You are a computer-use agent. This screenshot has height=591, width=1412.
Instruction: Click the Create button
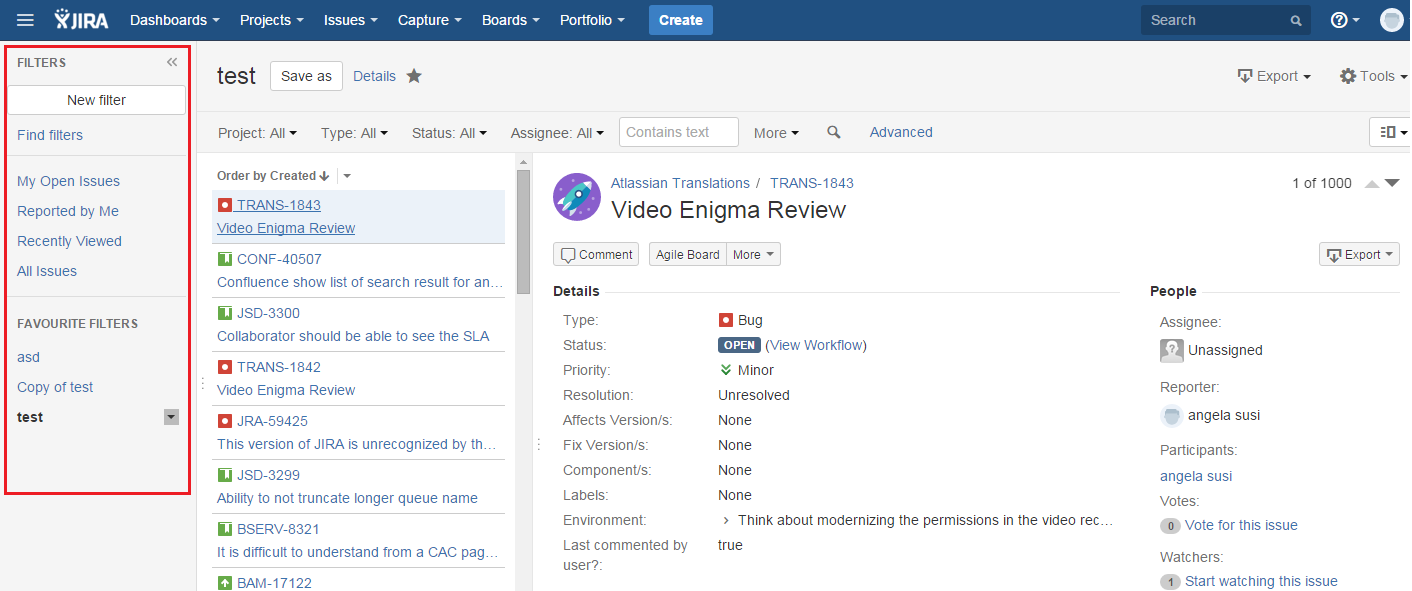click(680, 19)
